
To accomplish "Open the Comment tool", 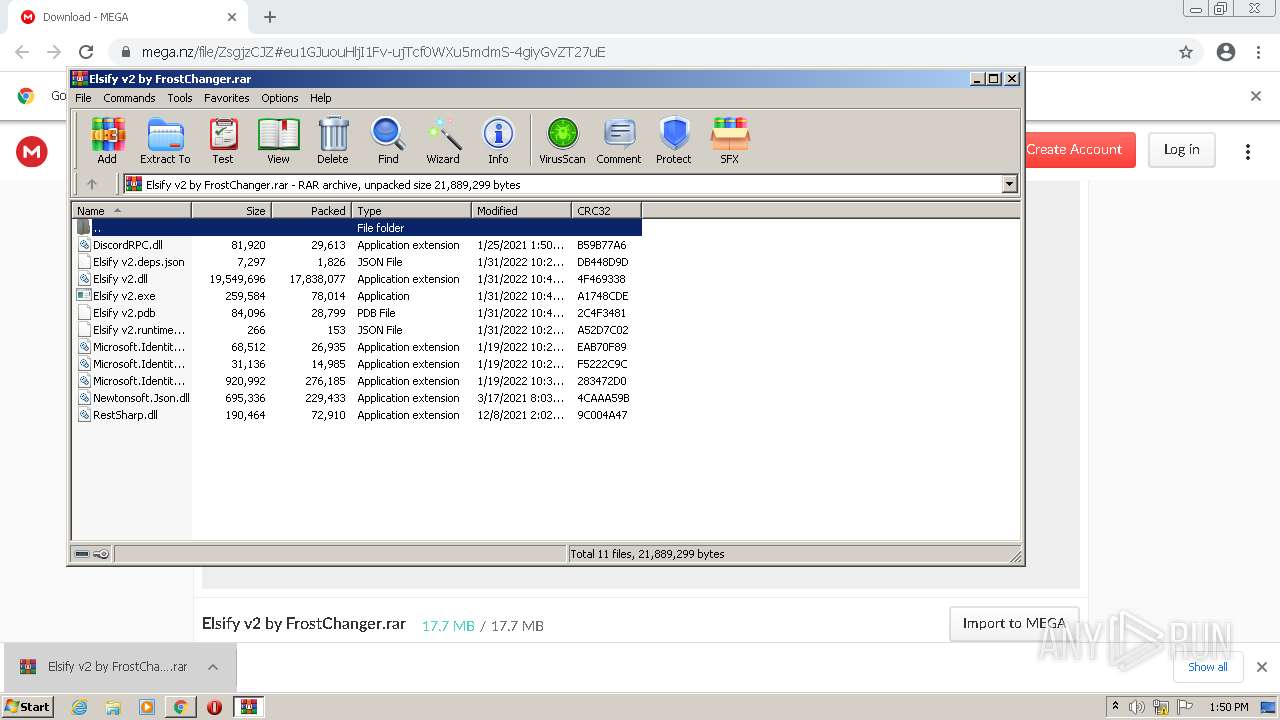I will point(619,140).
